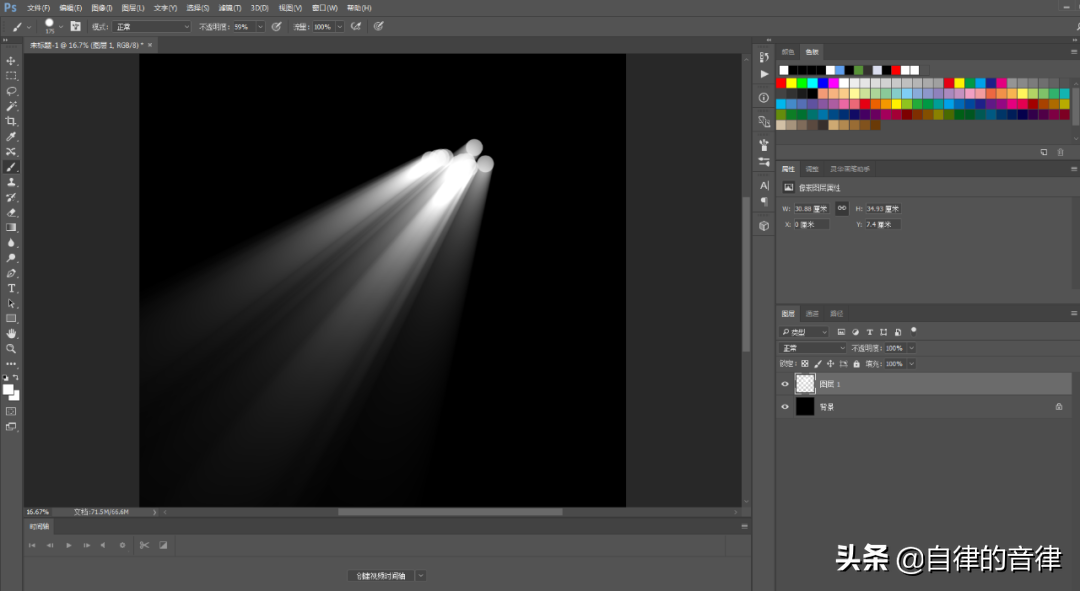The height and width of the screenshot is (591, 1080).
Task: Delete swatch trash button
Action: coord(1061,152)
